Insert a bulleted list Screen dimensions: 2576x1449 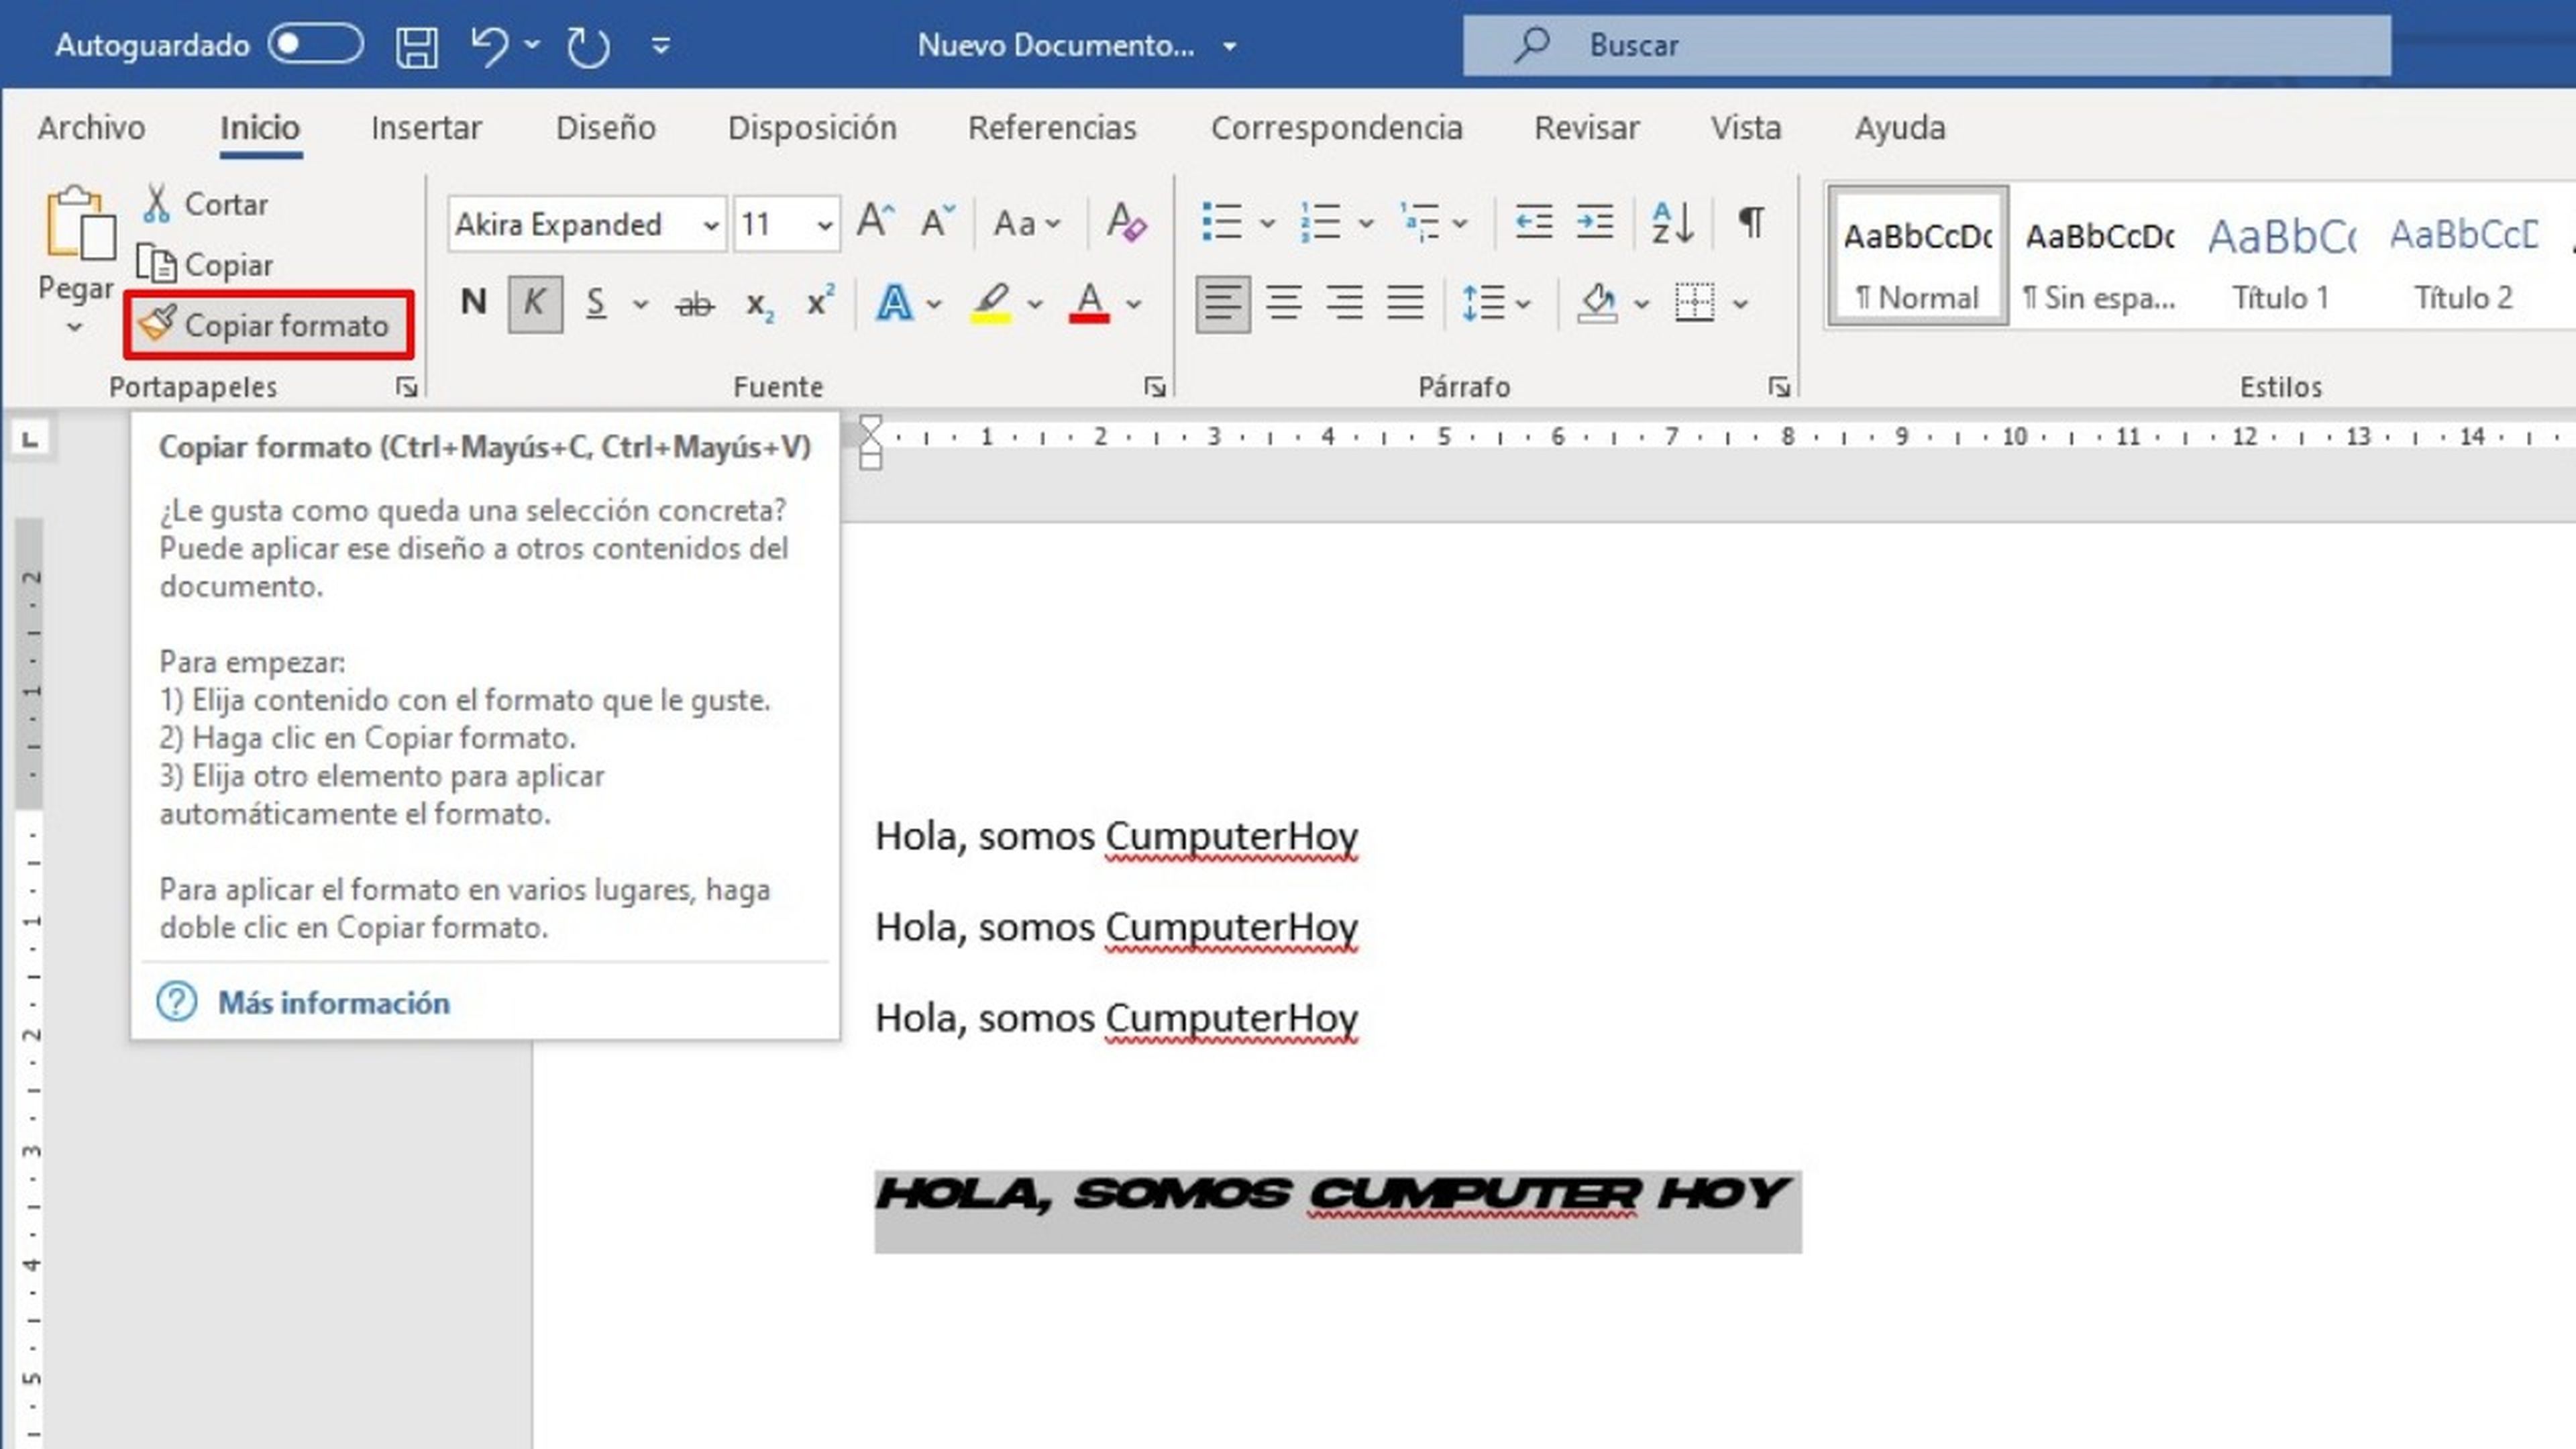(1222, 222)
